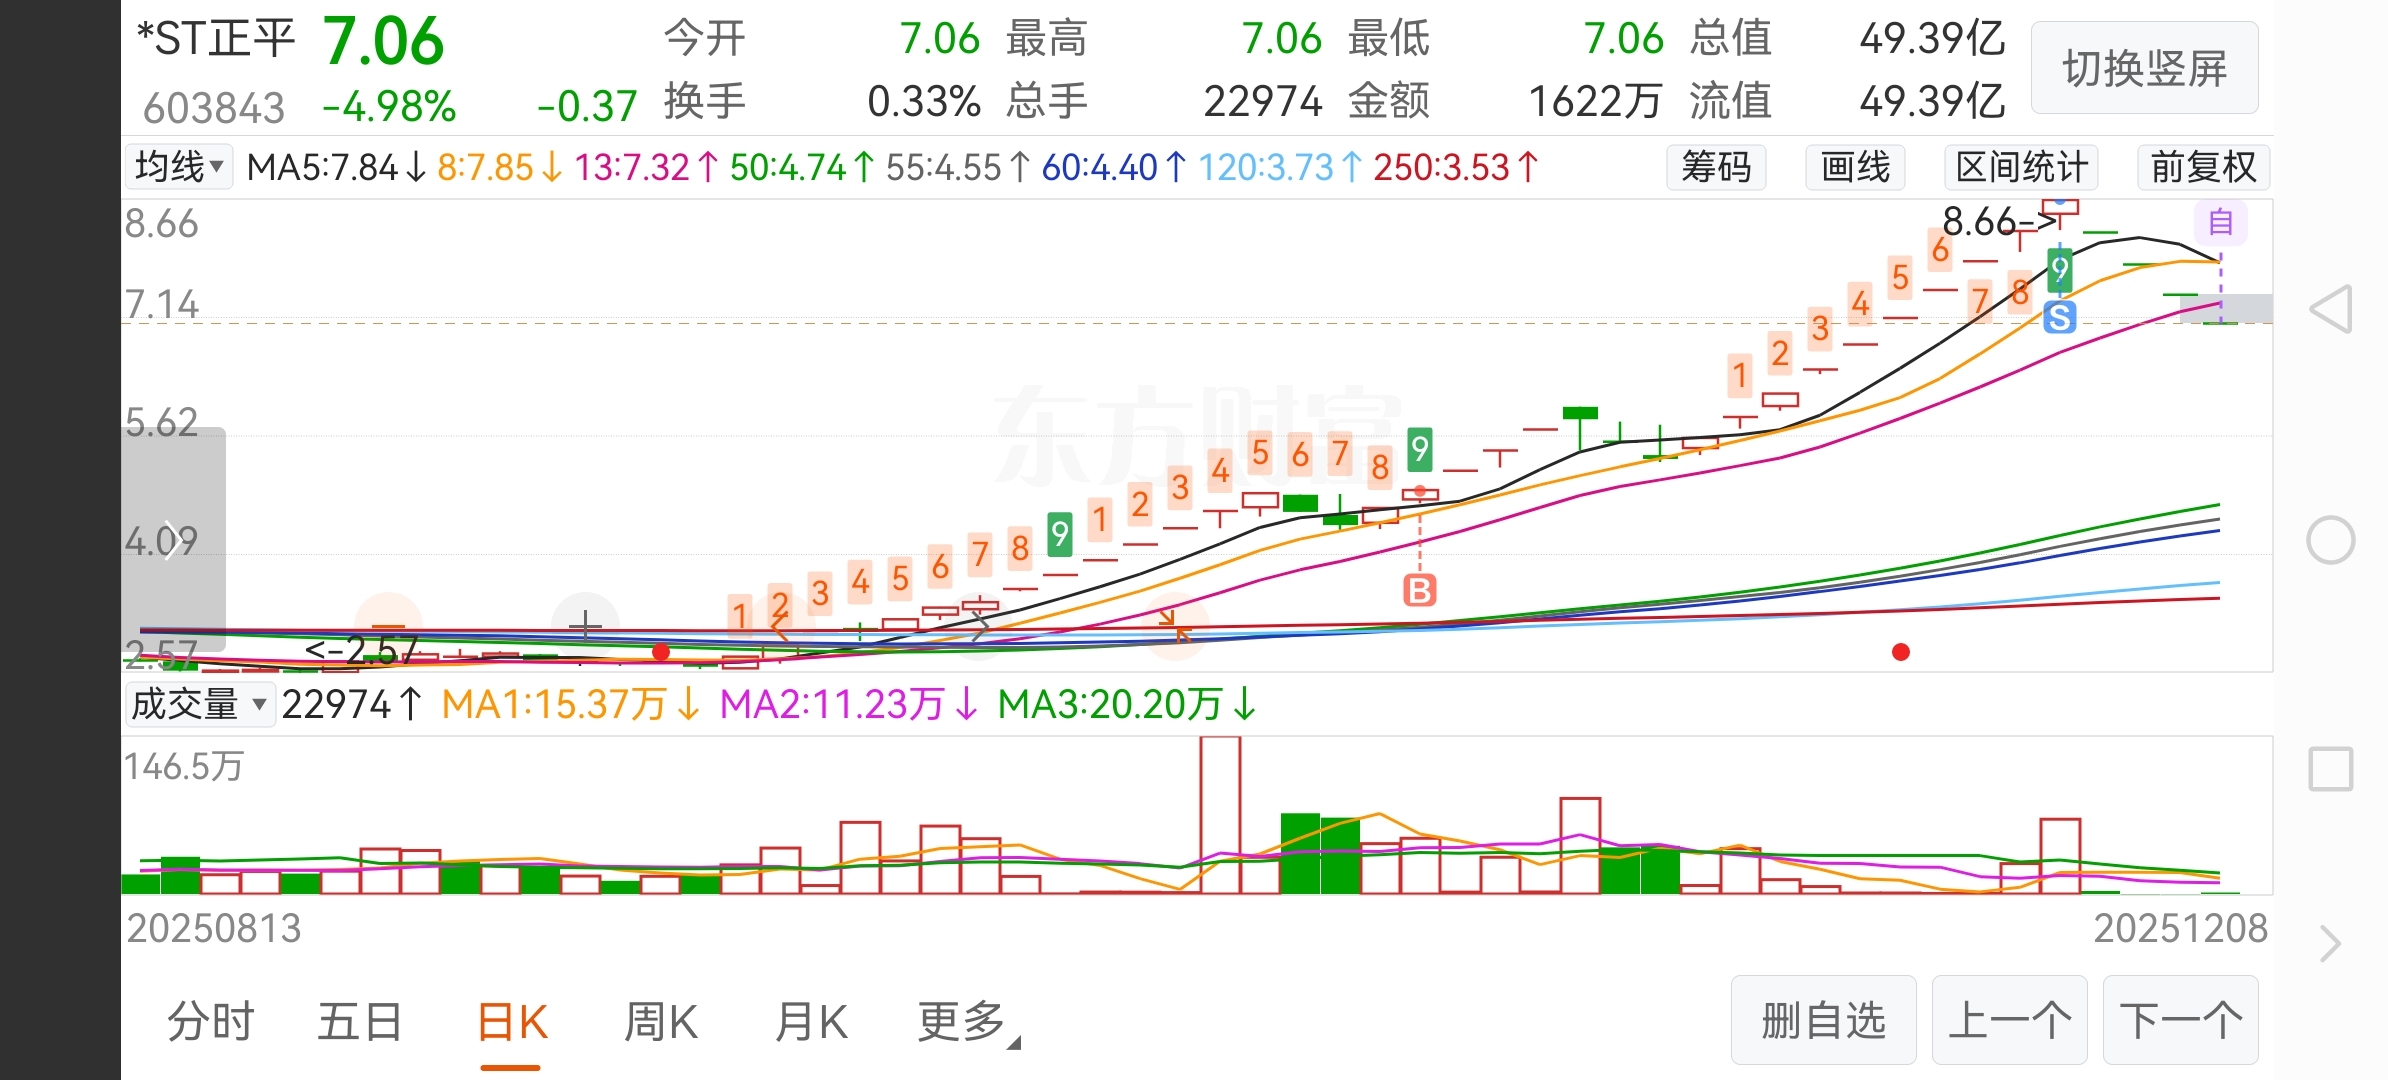Switch to the 分时 tab
Screen dimensions: 2388x1080
[x=210, y=1022]
